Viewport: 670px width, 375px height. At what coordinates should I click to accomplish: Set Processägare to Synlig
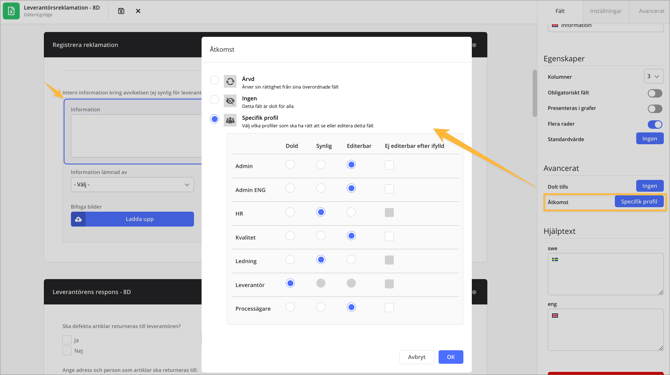tap(321, 307)
